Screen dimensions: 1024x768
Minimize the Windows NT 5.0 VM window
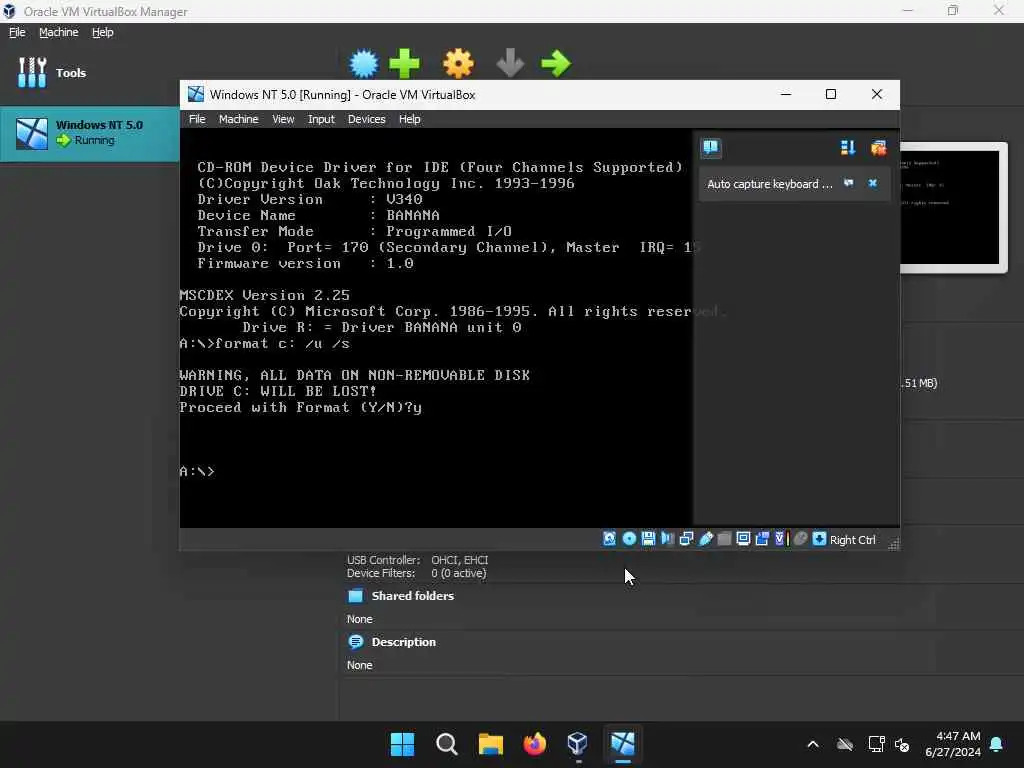click(x=786, y=94)
